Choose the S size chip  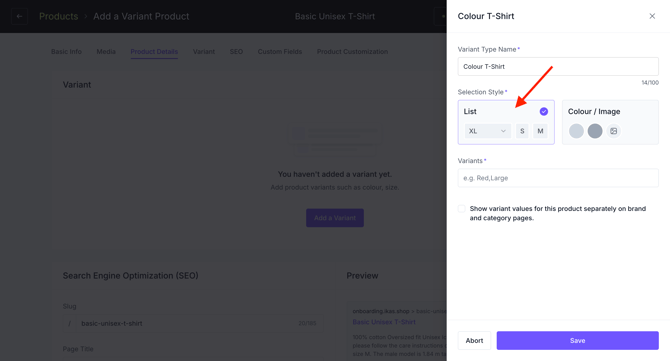(x=522, y=131)
